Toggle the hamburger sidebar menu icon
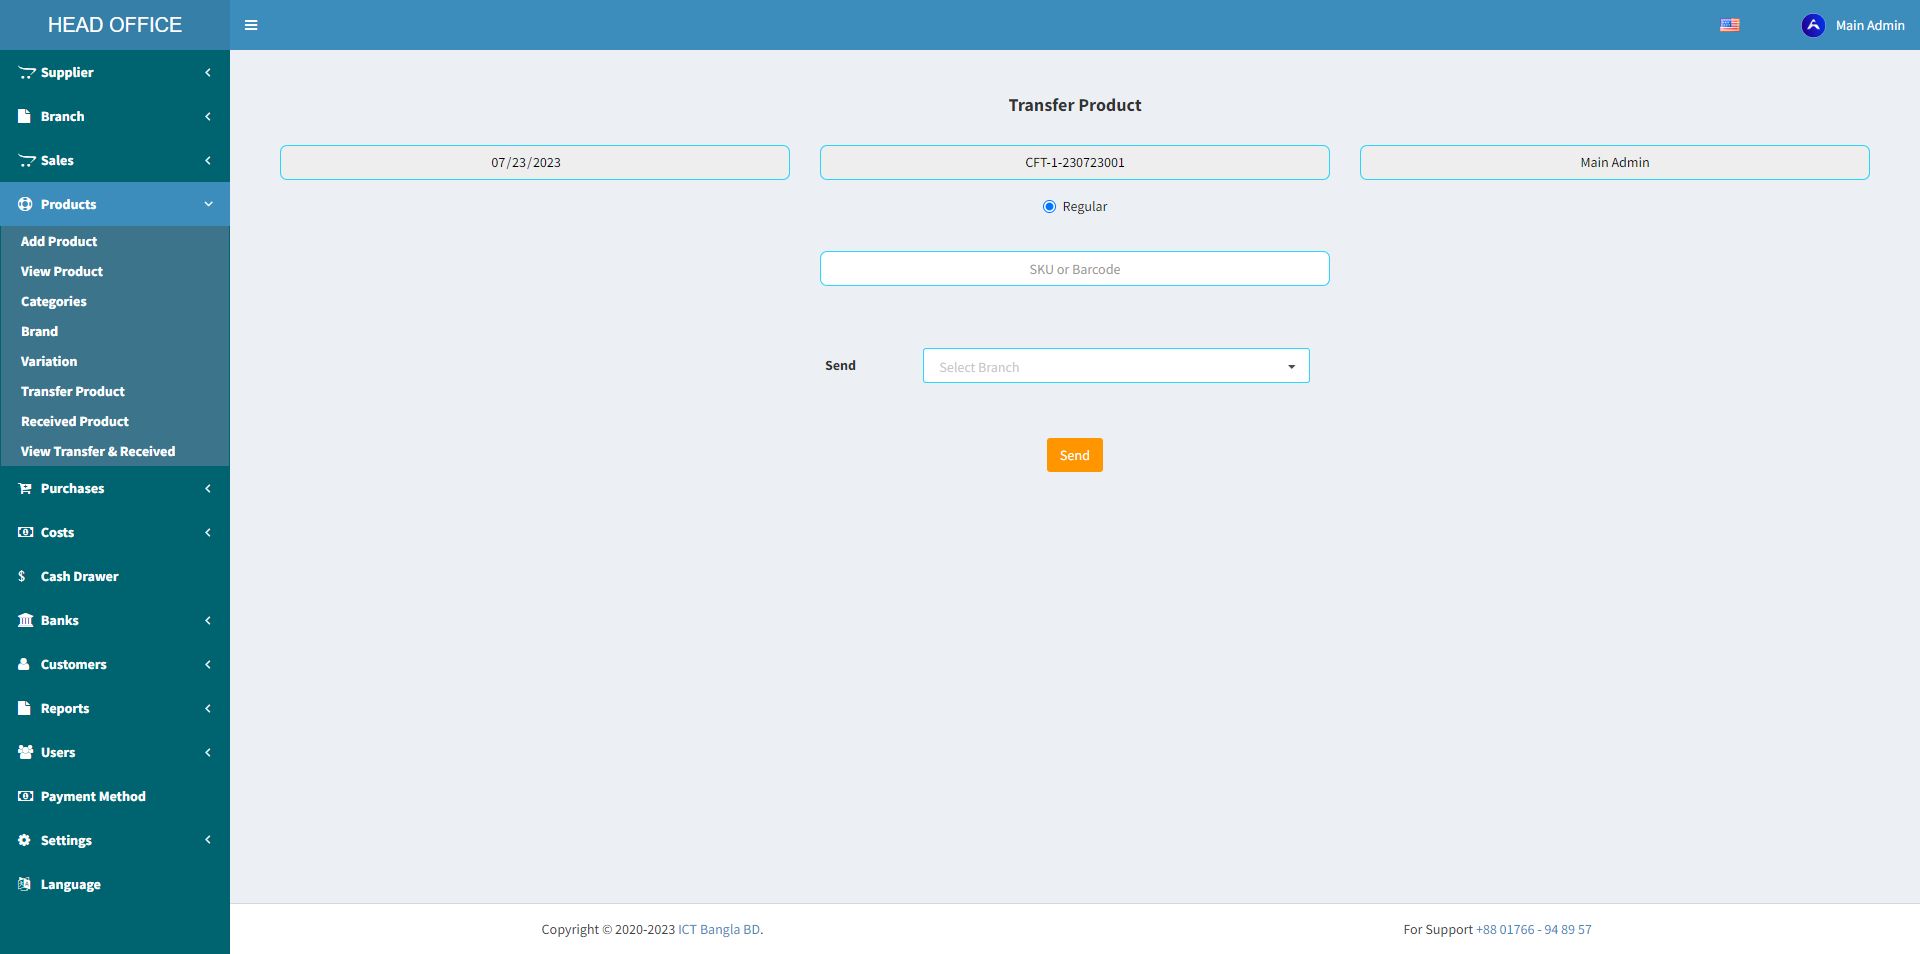Screen dimensions: 1920x954 (251, 25)
